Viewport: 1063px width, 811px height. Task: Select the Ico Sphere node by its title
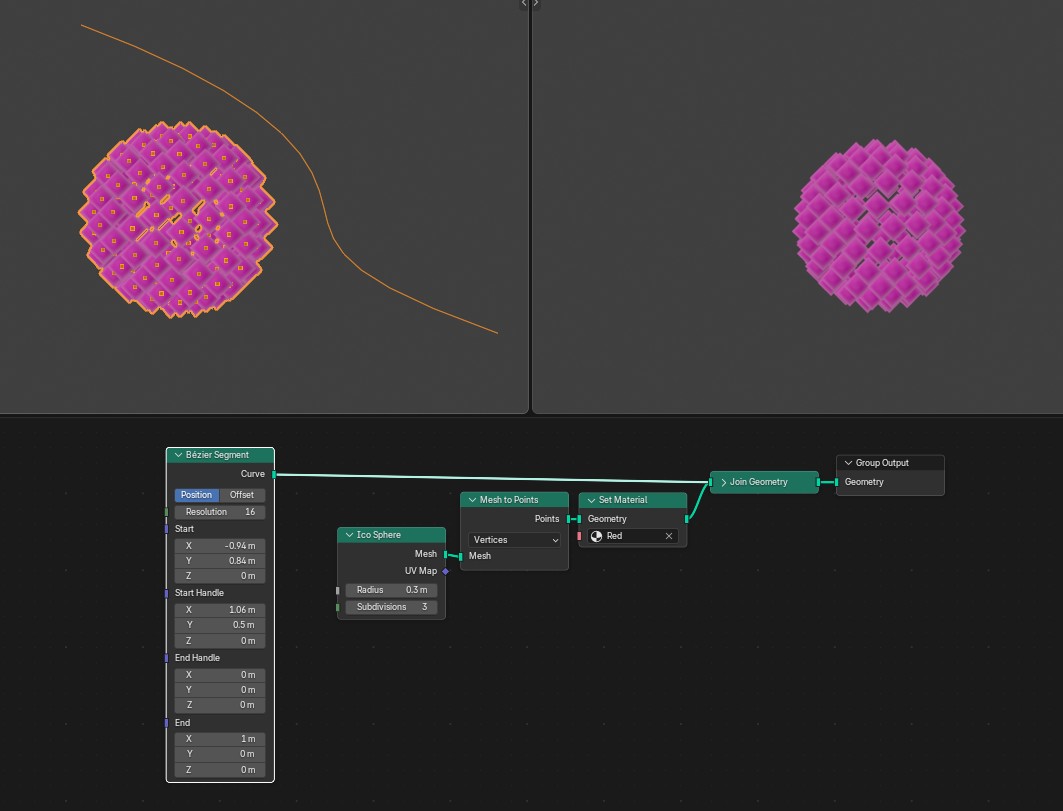tap(378, 535)
